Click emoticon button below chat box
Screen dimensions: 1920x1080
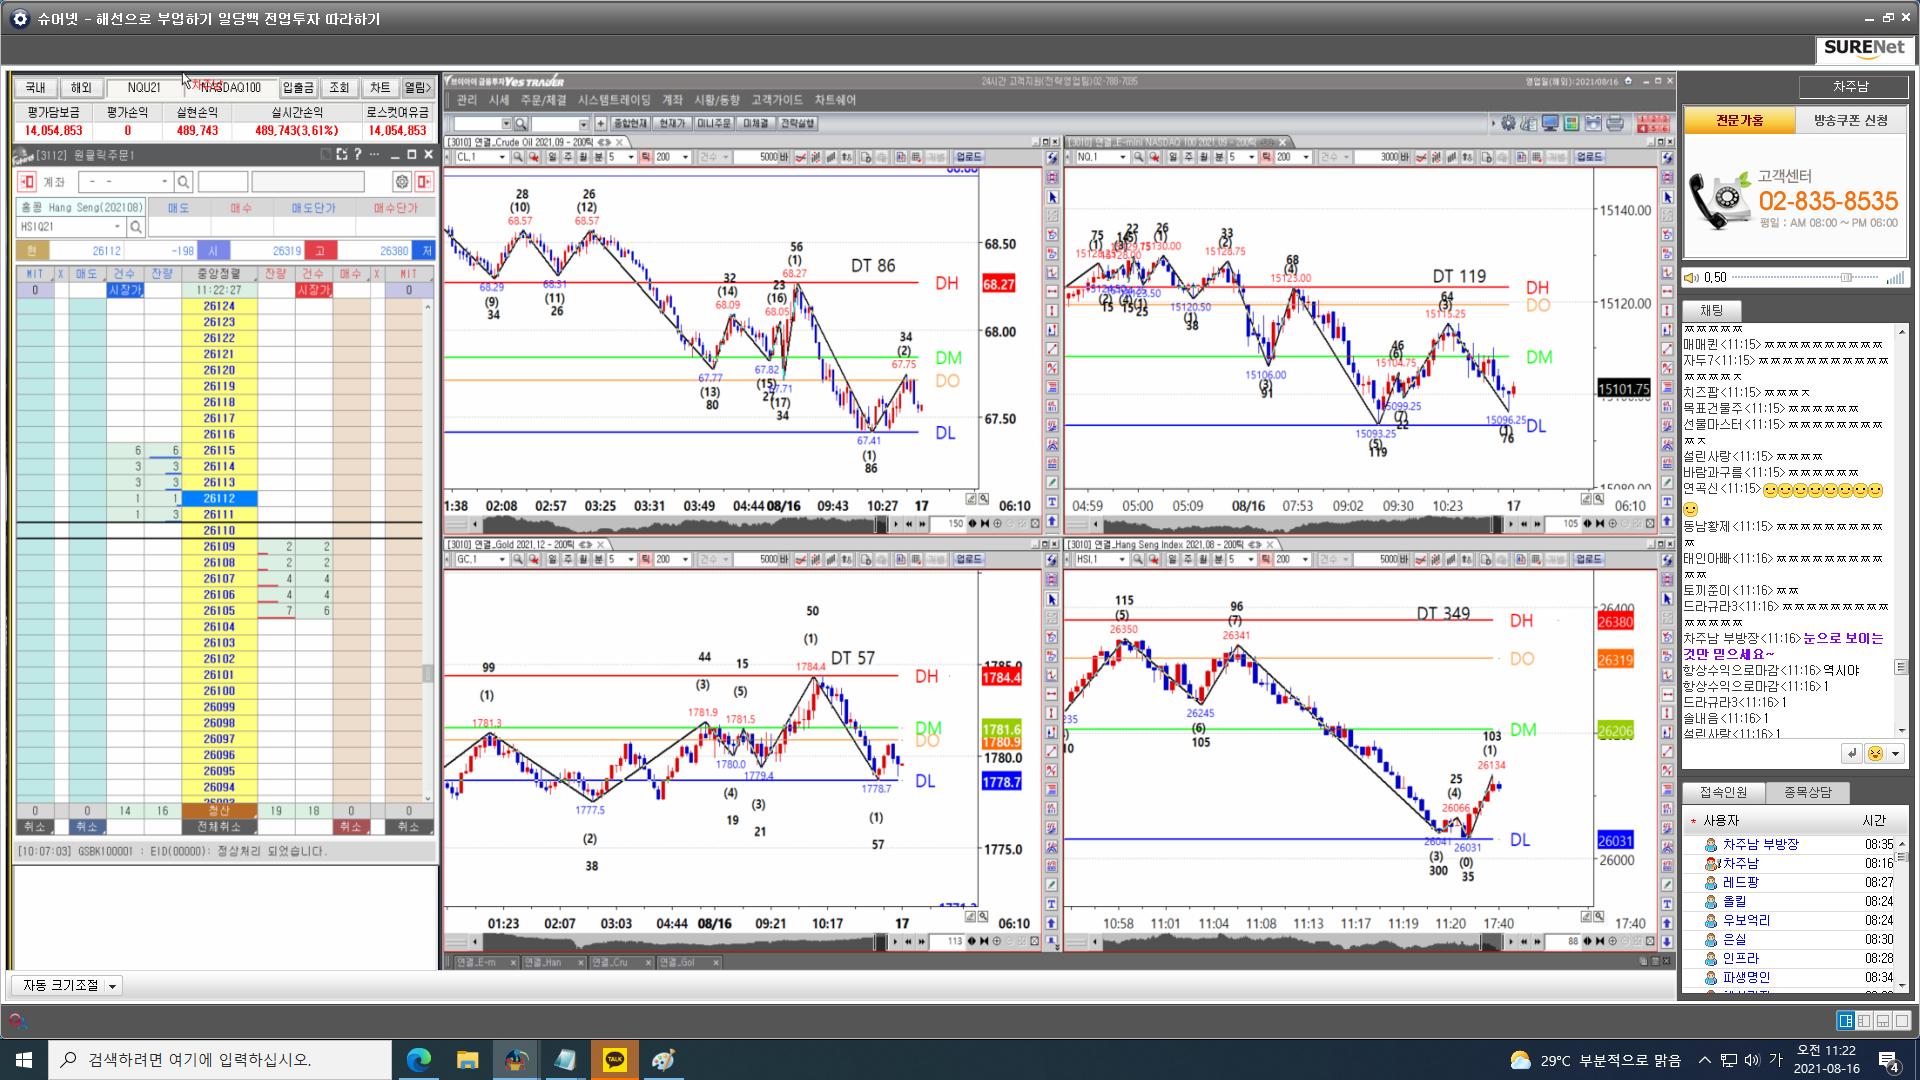pos(1875,754)
